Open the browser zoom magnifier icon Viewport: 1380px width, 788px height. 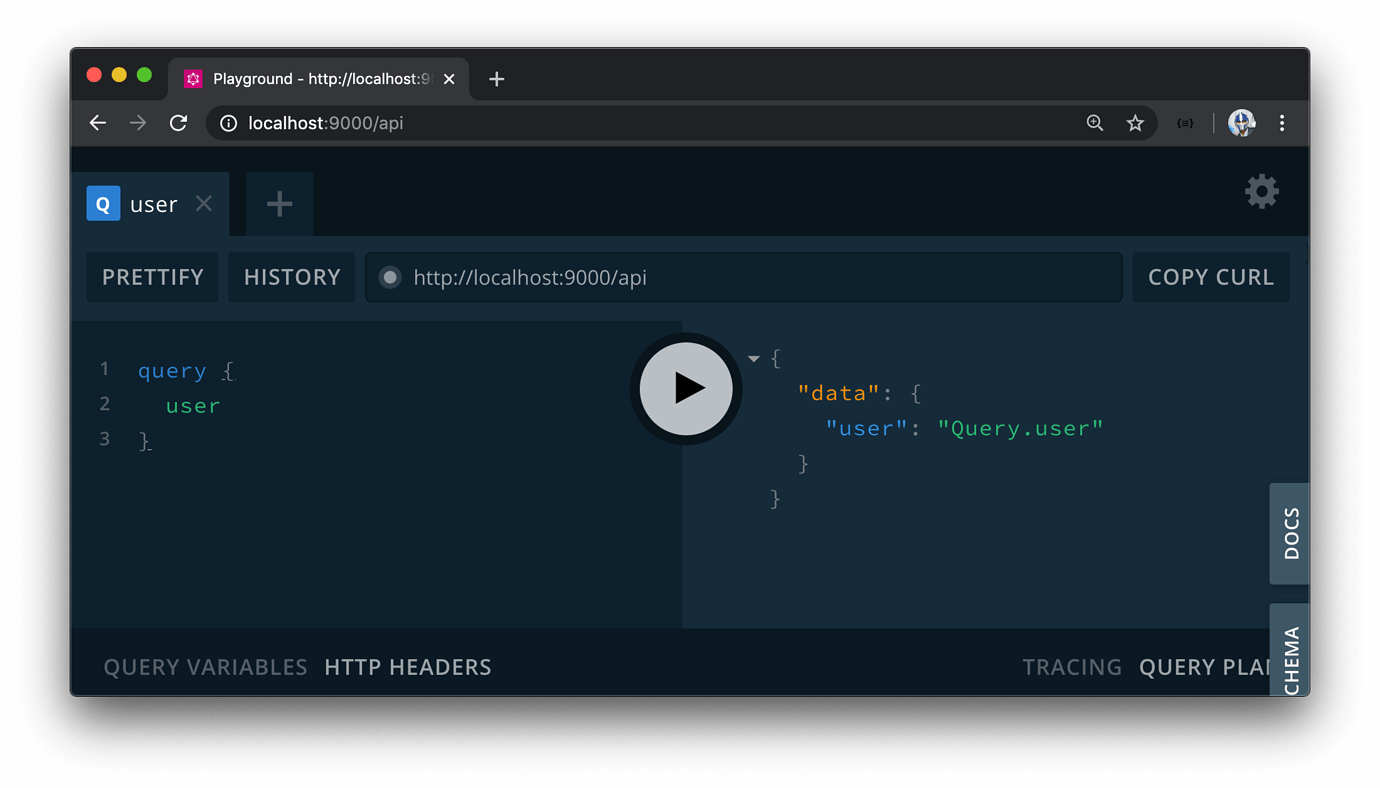(x=1095, y=123)
